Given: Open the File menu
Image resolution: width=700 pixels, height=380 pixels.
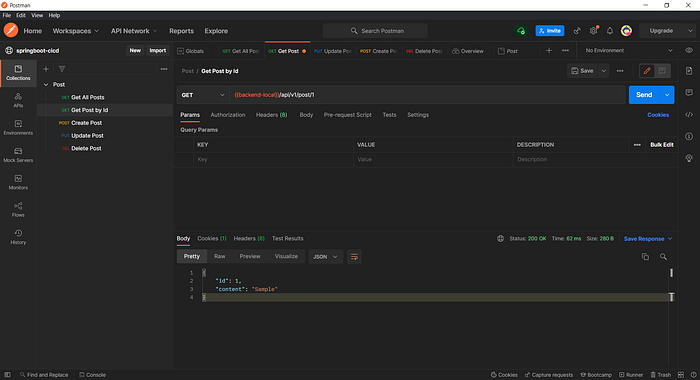Looking at the screenshot, I should coord(7,15).
